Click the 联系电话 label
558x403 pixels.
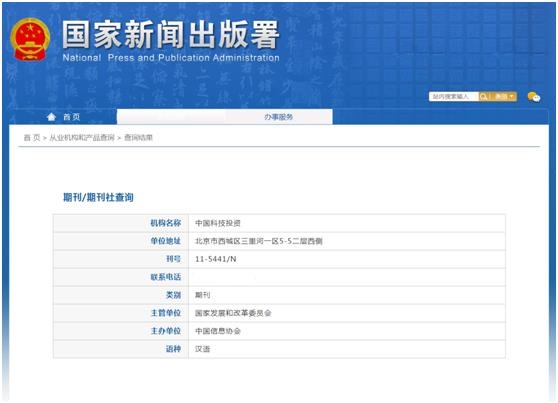[165, 277]
